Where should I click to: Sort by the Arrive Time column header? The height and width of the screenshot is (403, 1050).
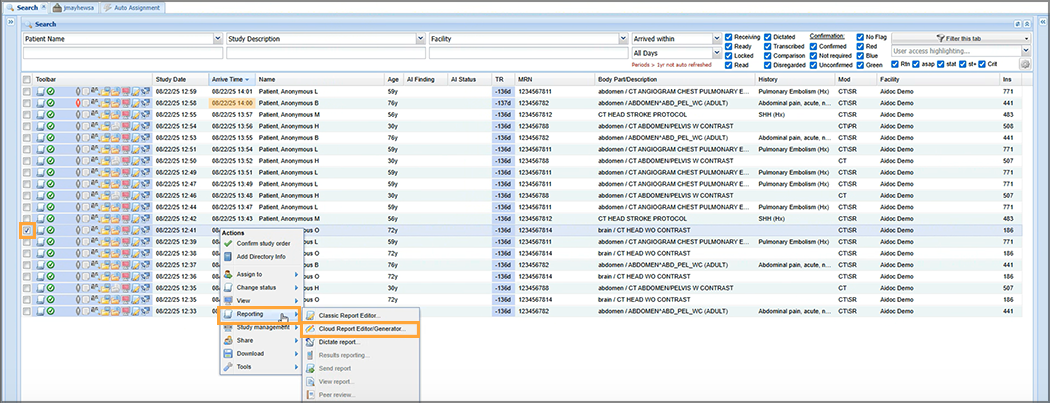228,78
